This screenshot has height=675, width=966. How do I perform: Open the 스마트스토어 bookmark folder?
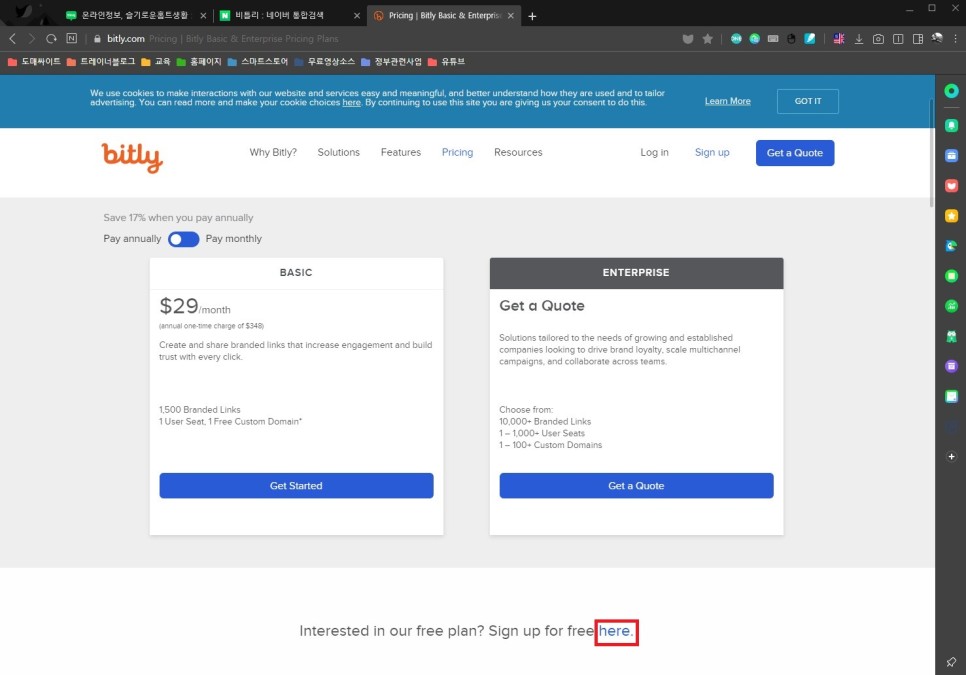258,62
